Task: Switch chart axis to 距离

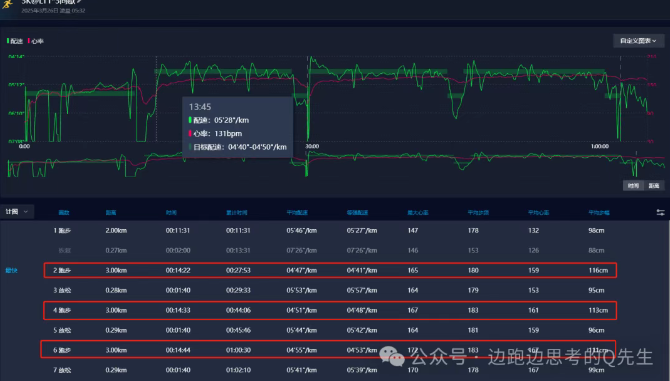Action: [x=654, y=185]
